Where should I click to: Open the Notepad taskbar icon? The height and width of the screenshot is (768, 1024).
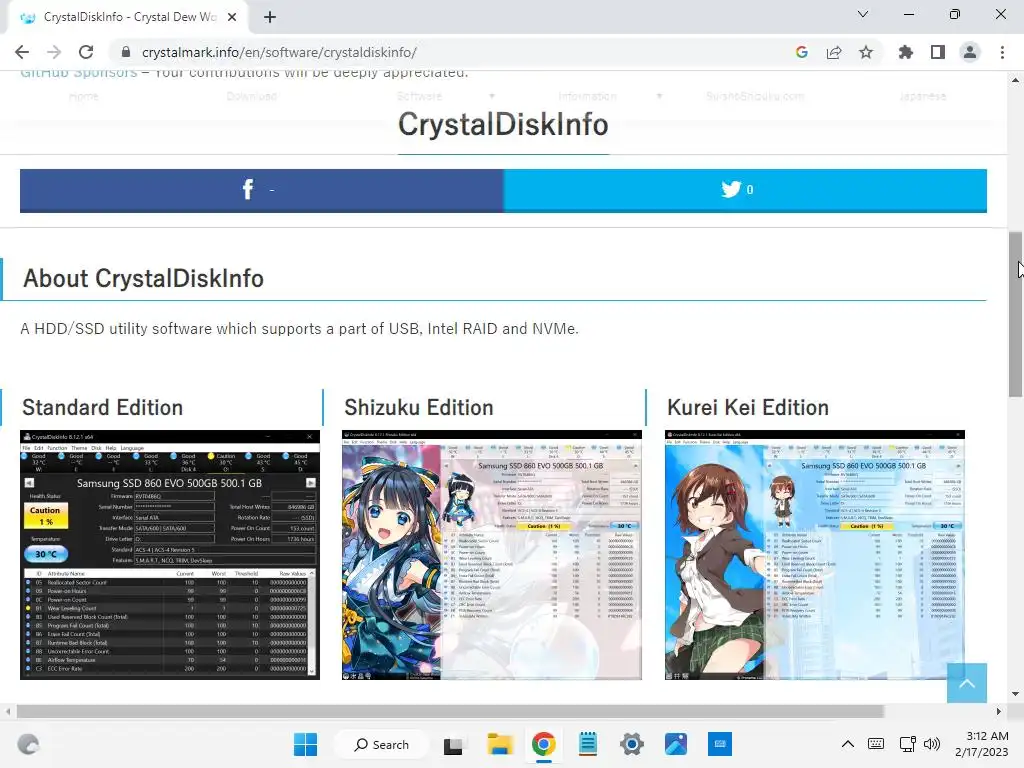tap(588, 744)
